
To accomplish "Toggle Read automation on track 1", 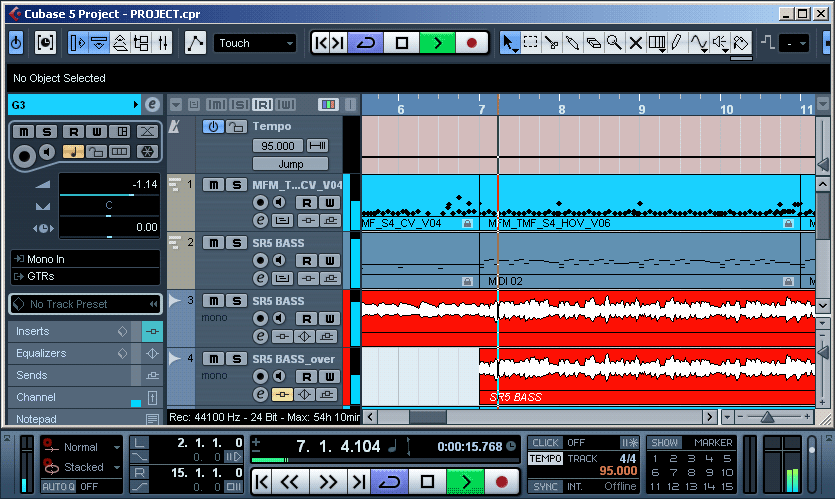I will 307,203.
